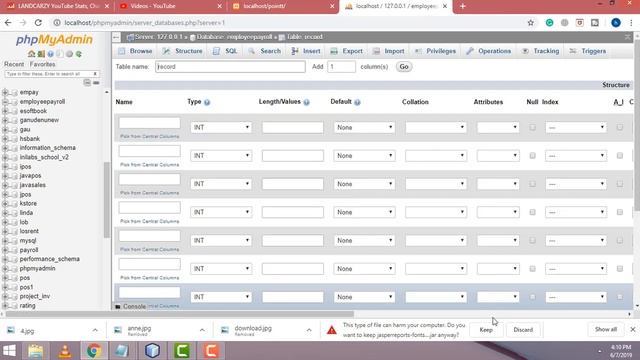The image size is (640, 360).
Task: Click the Length/Values help icon
Action: 307,102
